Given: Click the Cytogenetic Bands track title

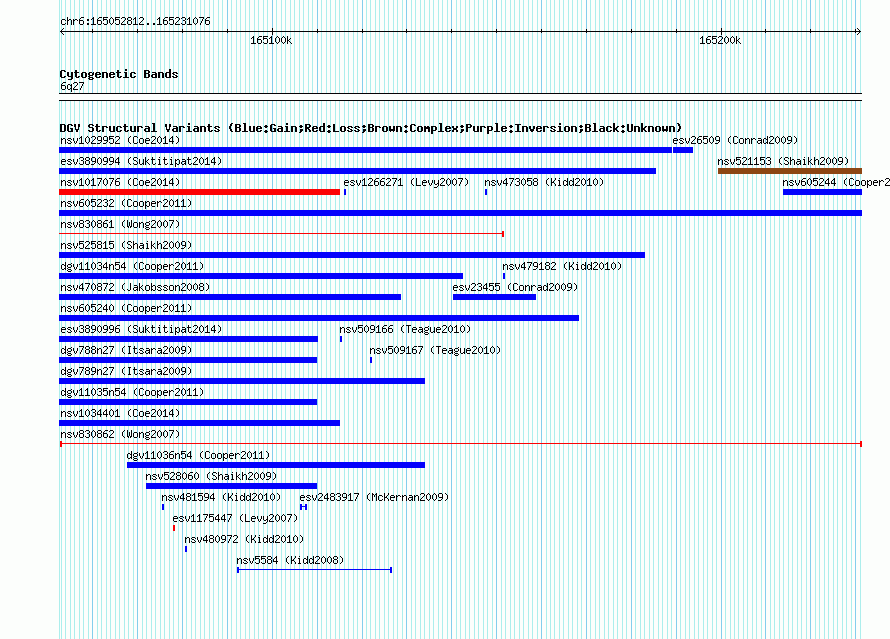Looking at the screenshot, I should 119,74.
